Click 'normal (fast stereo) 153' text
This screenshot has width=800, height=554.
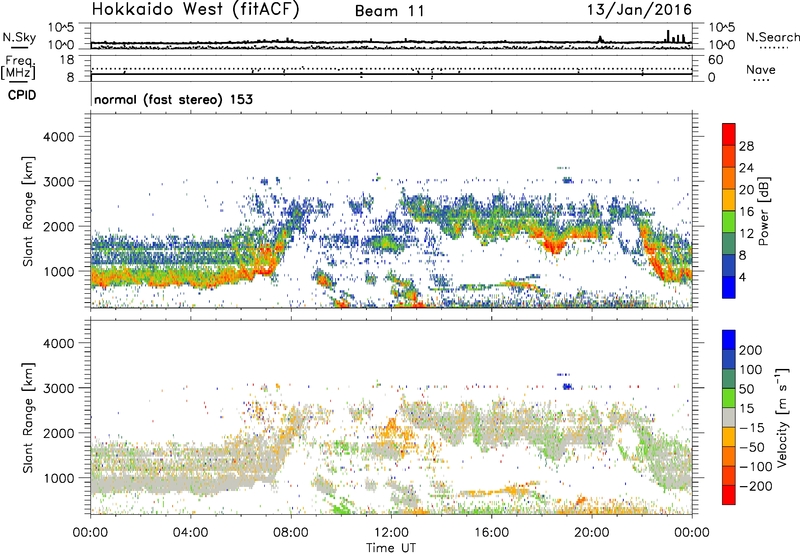[x=173, y=99]
